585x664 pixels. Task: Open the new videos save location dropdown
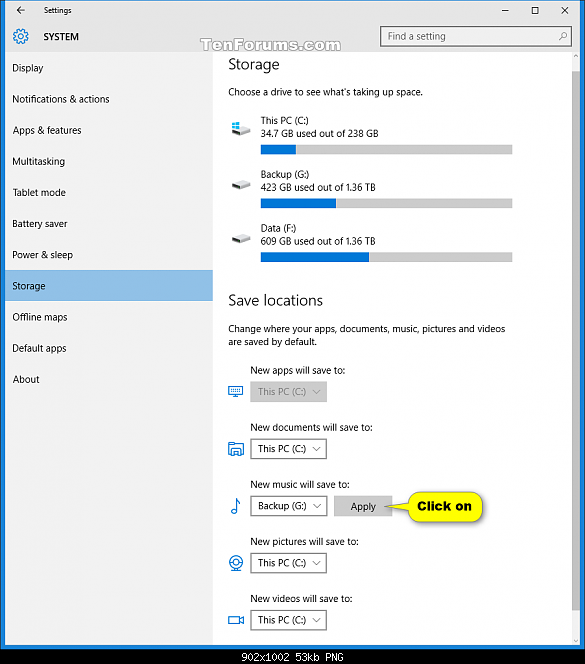(288, 620)
